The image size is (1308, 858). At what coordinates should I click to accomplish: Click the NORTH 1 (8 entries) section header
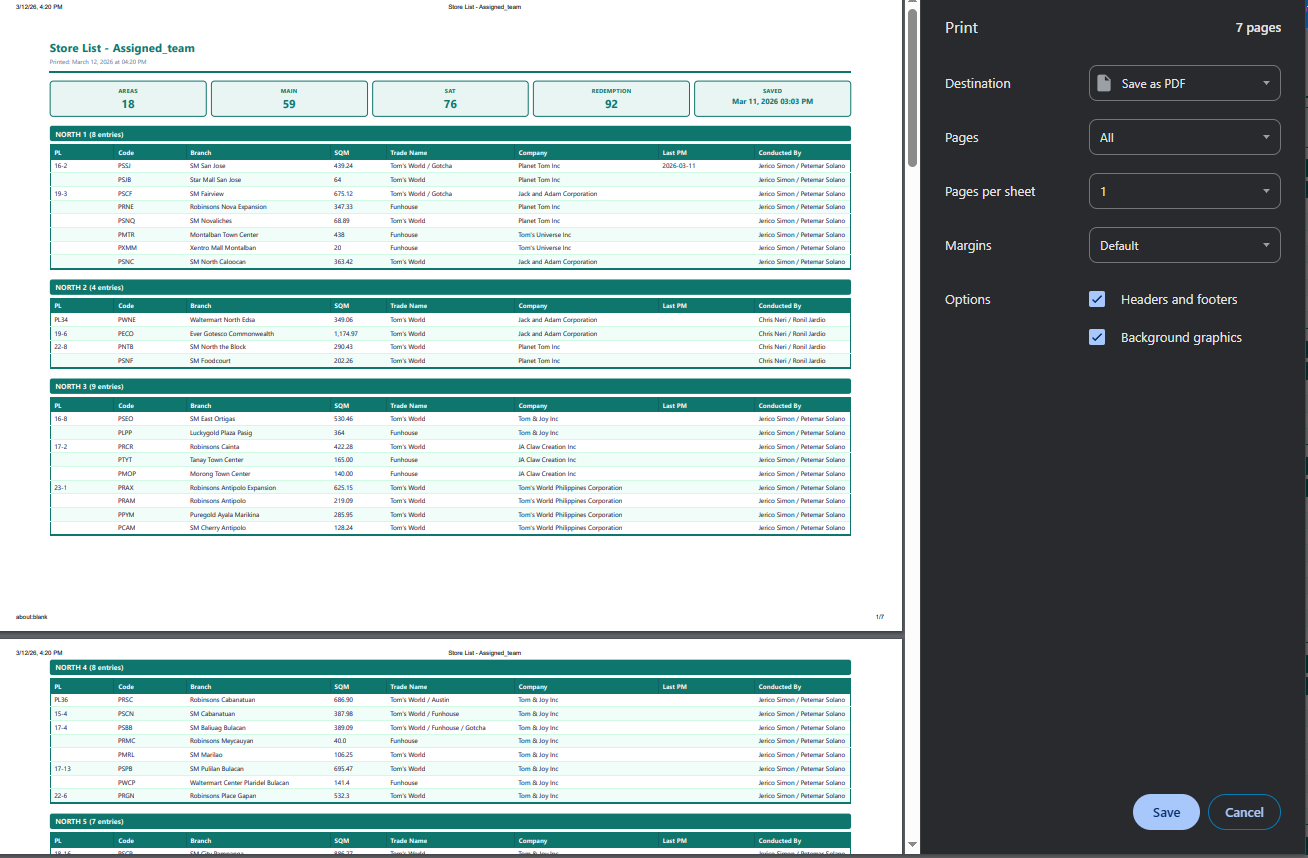tap(450, 134)
